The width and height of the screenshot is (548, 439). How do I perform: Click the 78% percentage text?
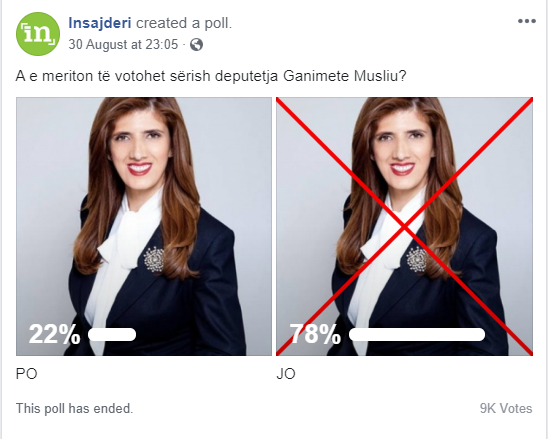[x=315, y=334]
